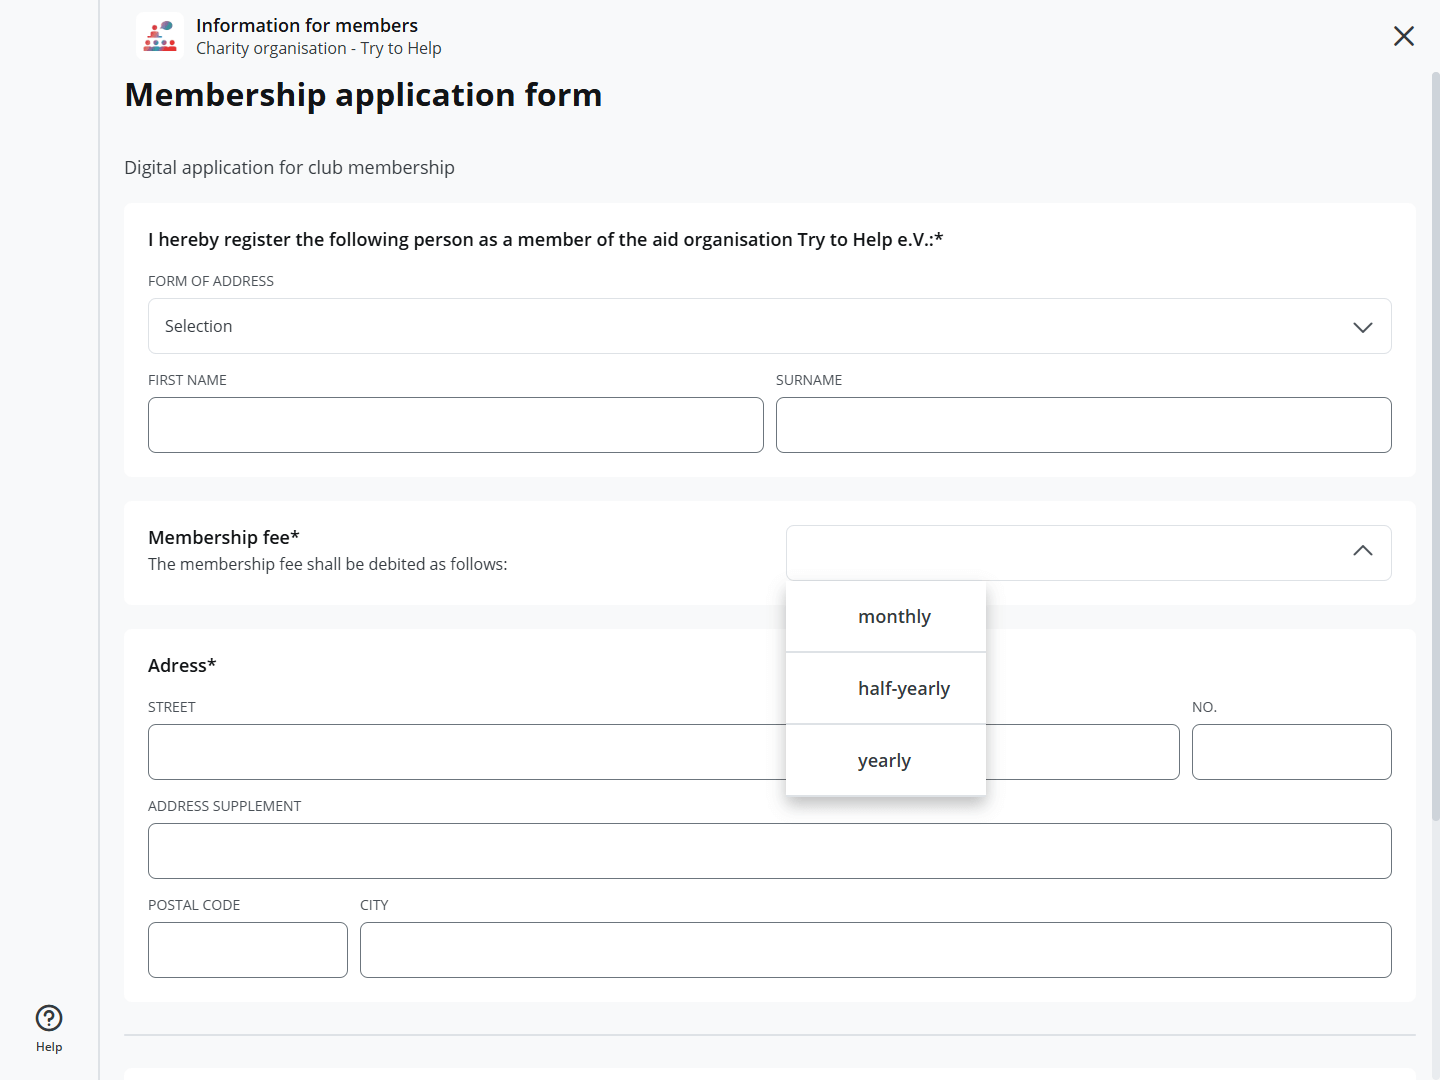Viewport: 1440px width, 1080px height.
Task: Click the City text field
Action: [x=875, y=950]
